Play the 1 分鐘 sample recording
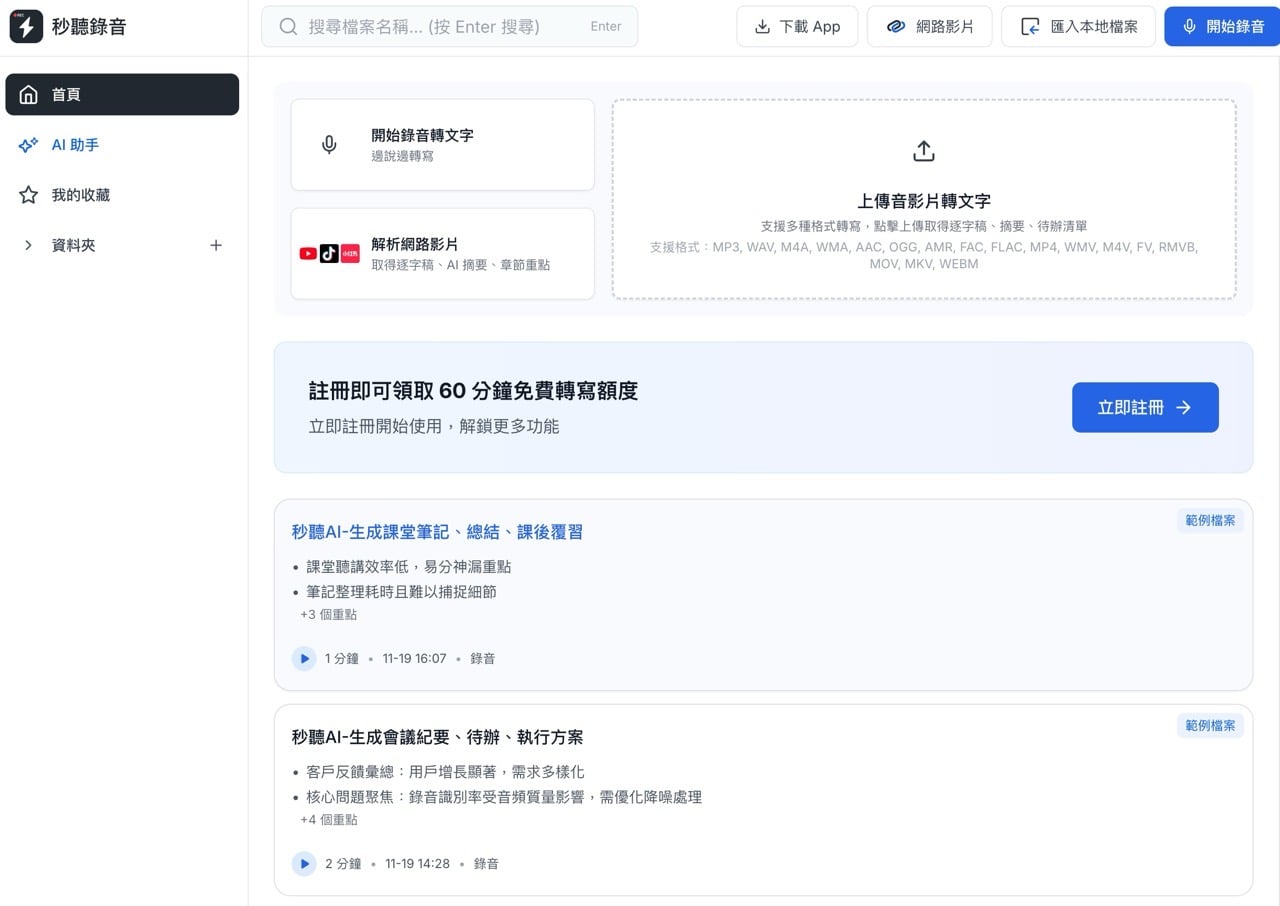Screen dimensions: 1280x906 point(304,658)
